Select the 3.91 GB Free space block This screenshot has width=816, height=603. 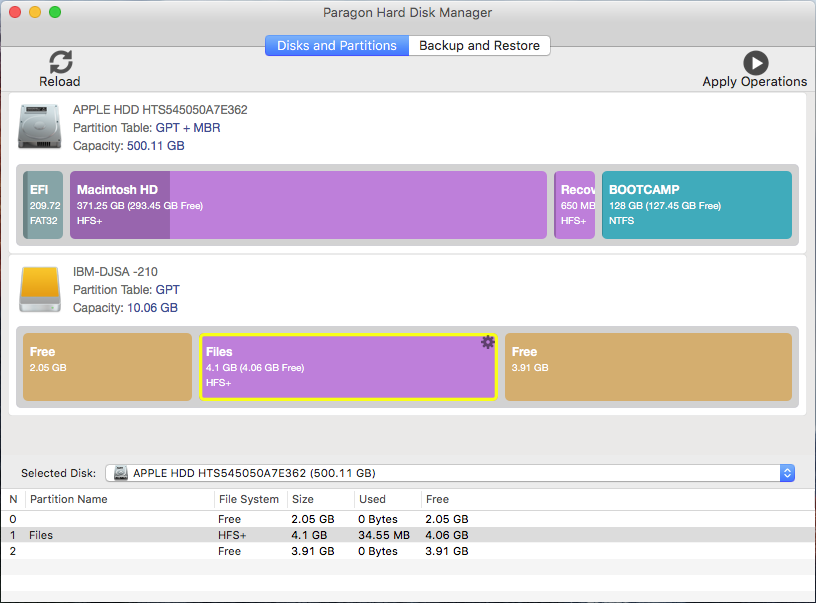coord(648,367)
